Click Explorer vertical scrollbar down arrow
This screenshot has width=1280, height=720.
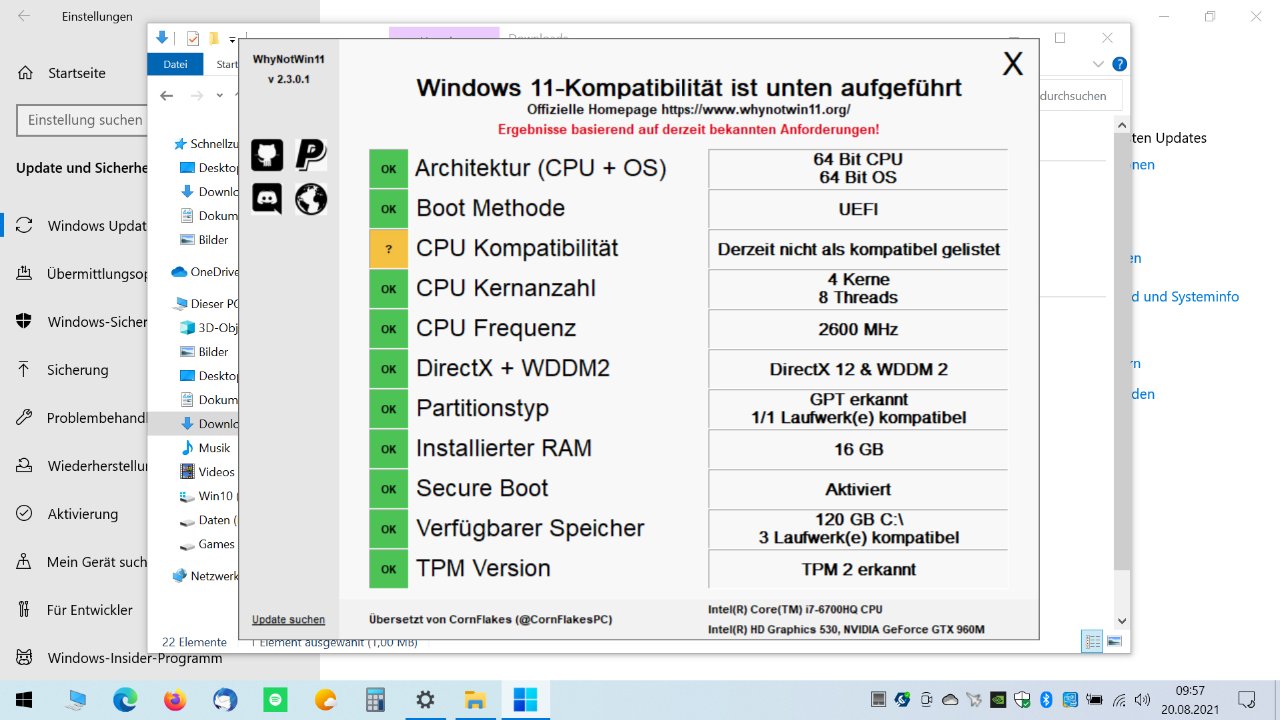(x=1122, y=621)
